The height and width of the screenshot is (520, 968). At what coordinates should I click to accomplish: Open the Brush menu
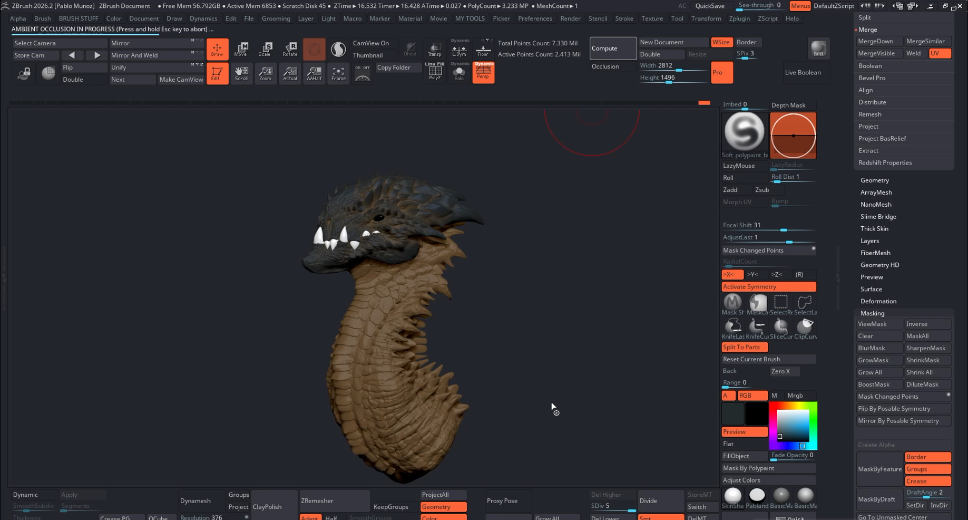click(x=43, y=19)
